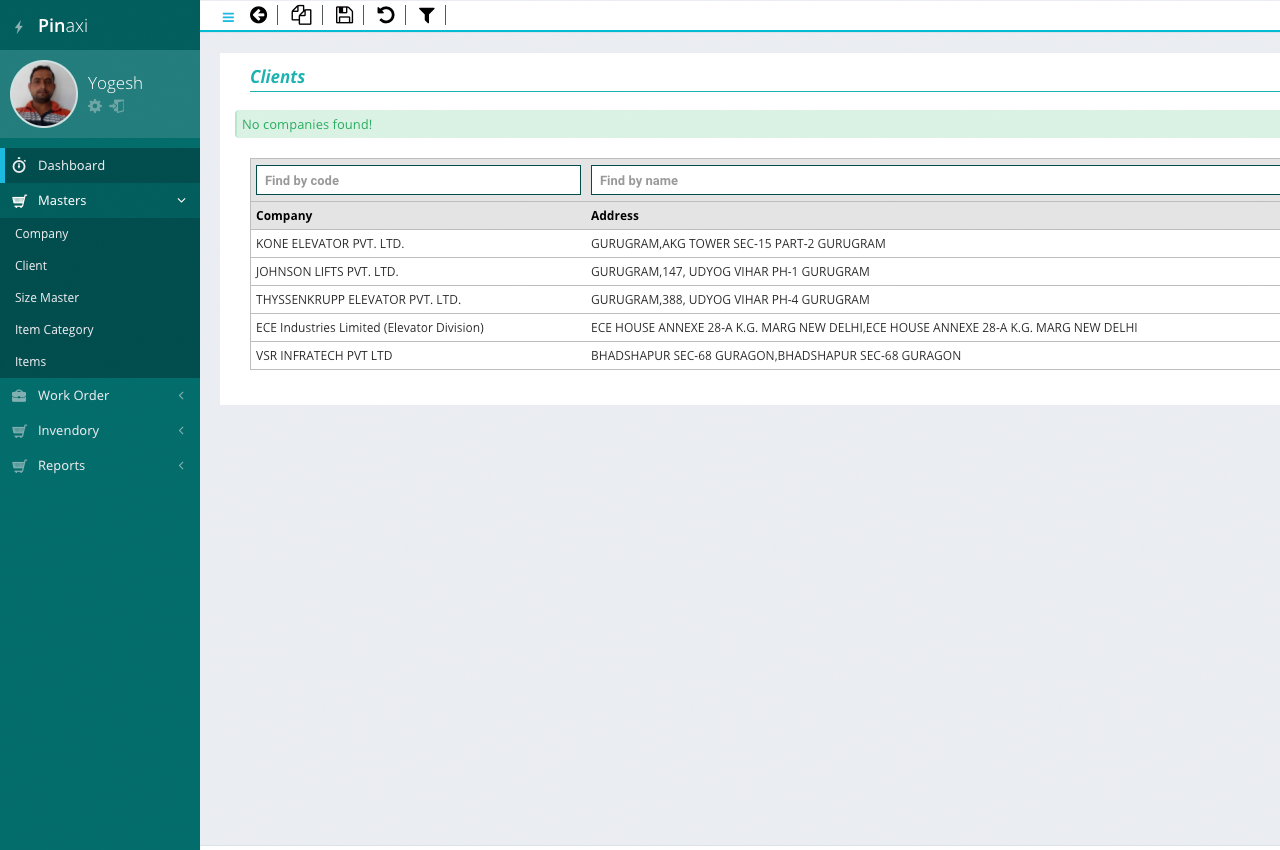Select THYSSENKRUPP ELEVATOR PVT. LTD. row

pyautogui.click(x=765, y=300)
